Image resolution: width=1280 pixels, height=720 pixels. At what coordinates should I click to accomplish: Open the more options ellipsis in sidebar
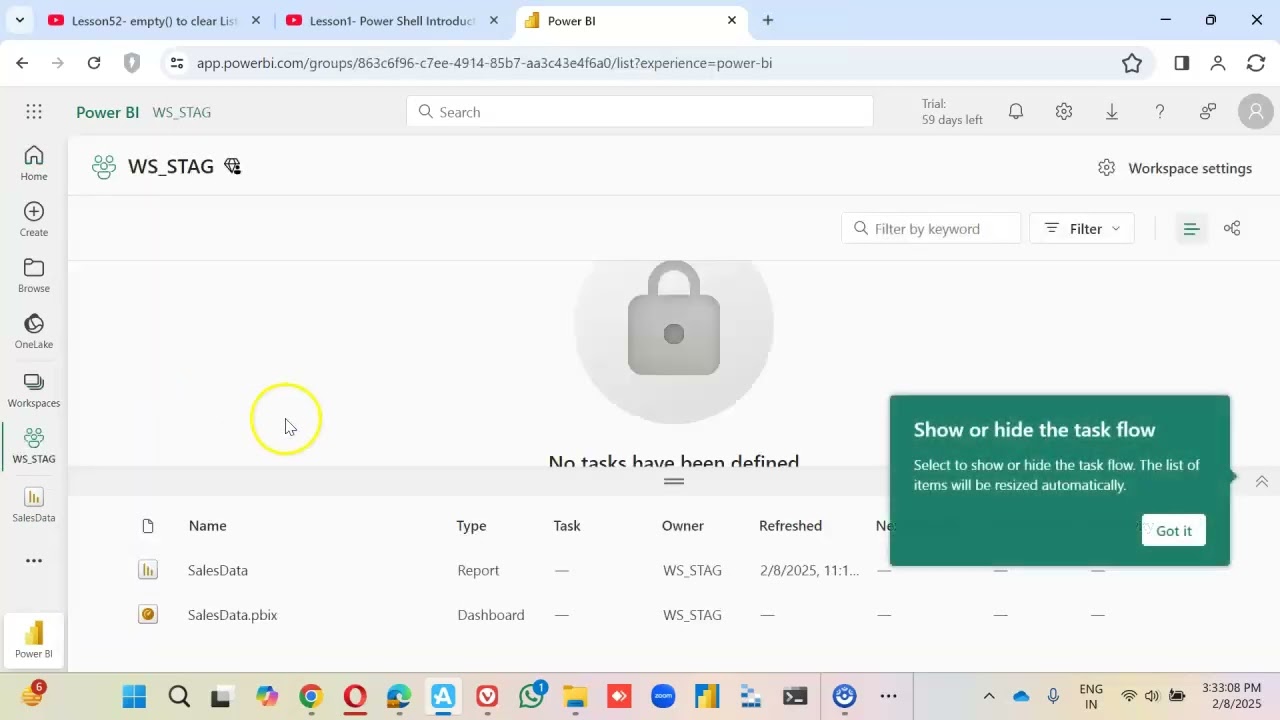pyautogui.click(x=34, y=560)
